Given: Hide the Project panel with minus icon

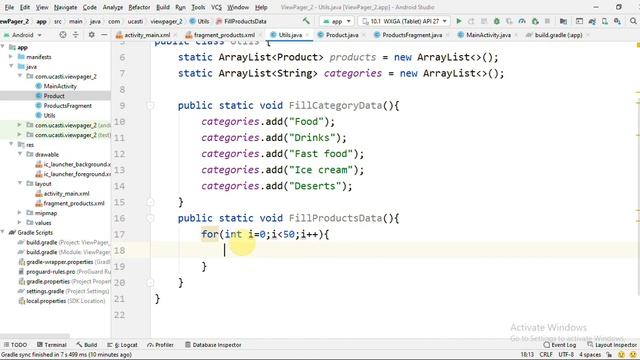Looking at the screenshot, I should (104, 35).
